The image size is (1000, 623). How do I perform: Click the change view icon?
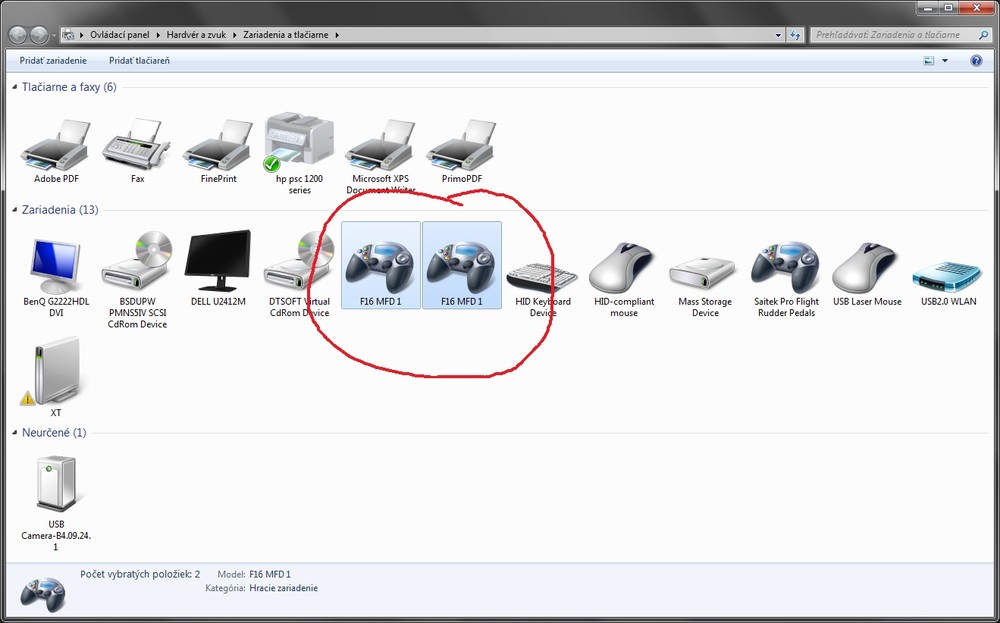point(929,61)
